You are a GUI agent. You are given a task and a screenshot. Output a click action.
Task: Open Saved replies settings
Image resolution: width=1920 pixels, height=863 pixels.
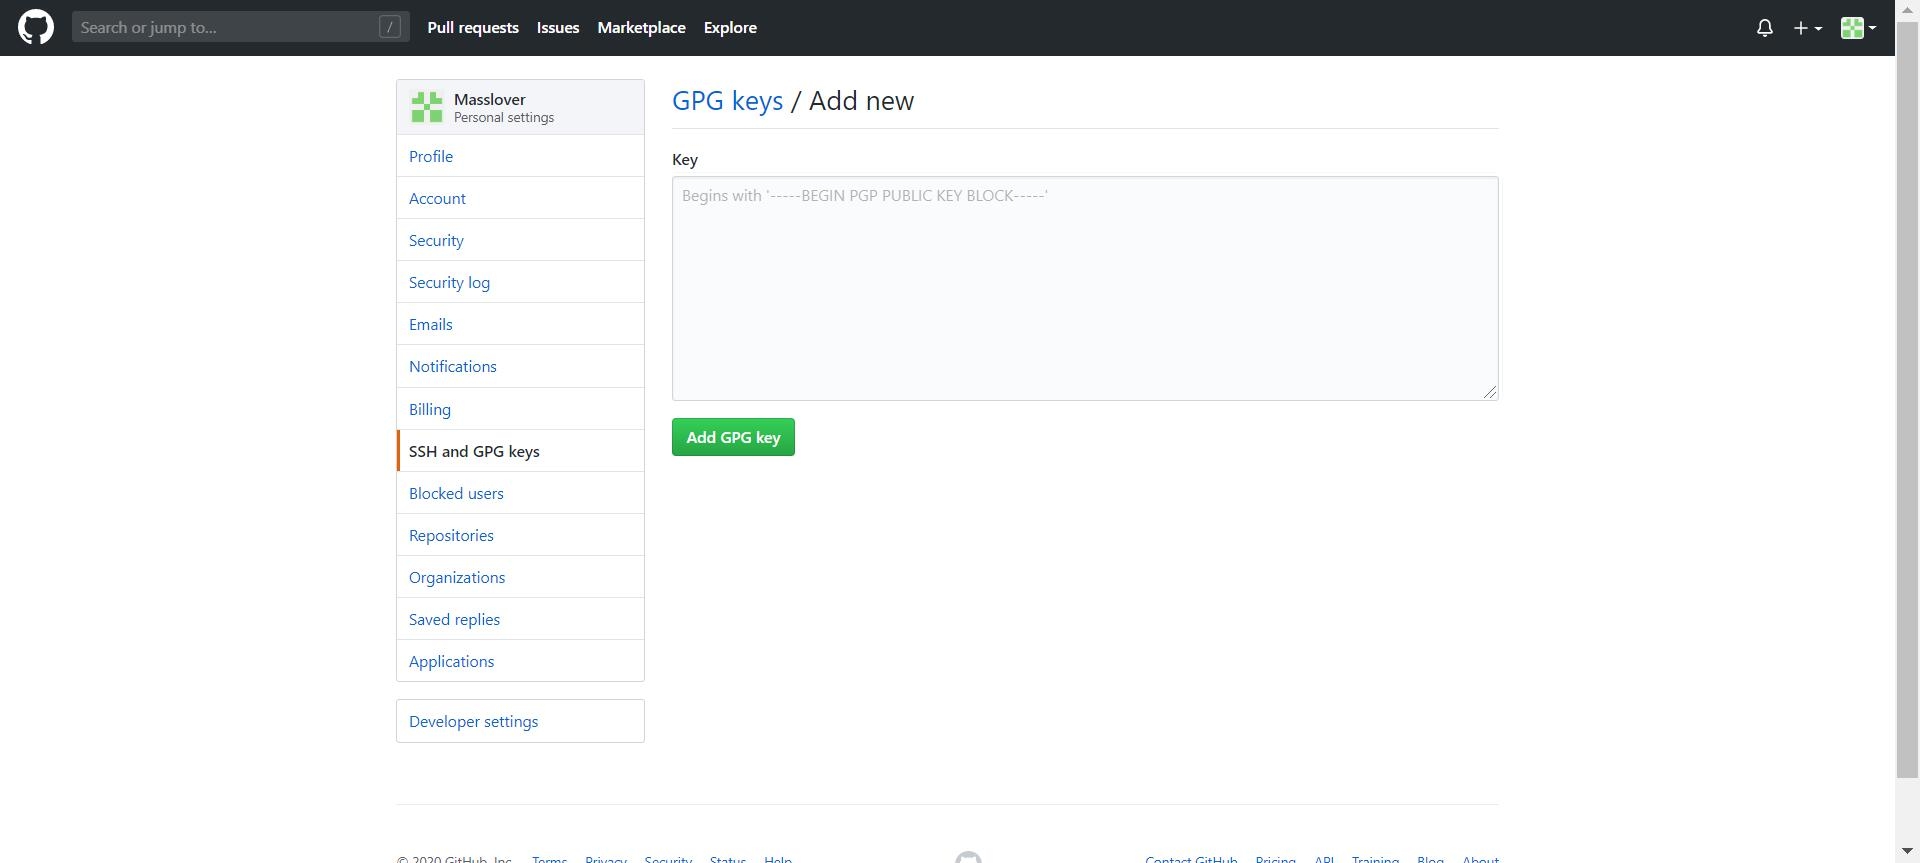(x=520, y=619)
